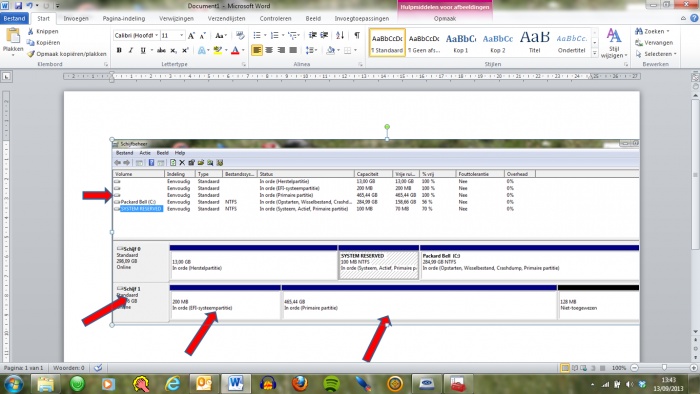Switch to the Invoegen tab
This screenshot has width=700, height=394.
click(76, 18)
